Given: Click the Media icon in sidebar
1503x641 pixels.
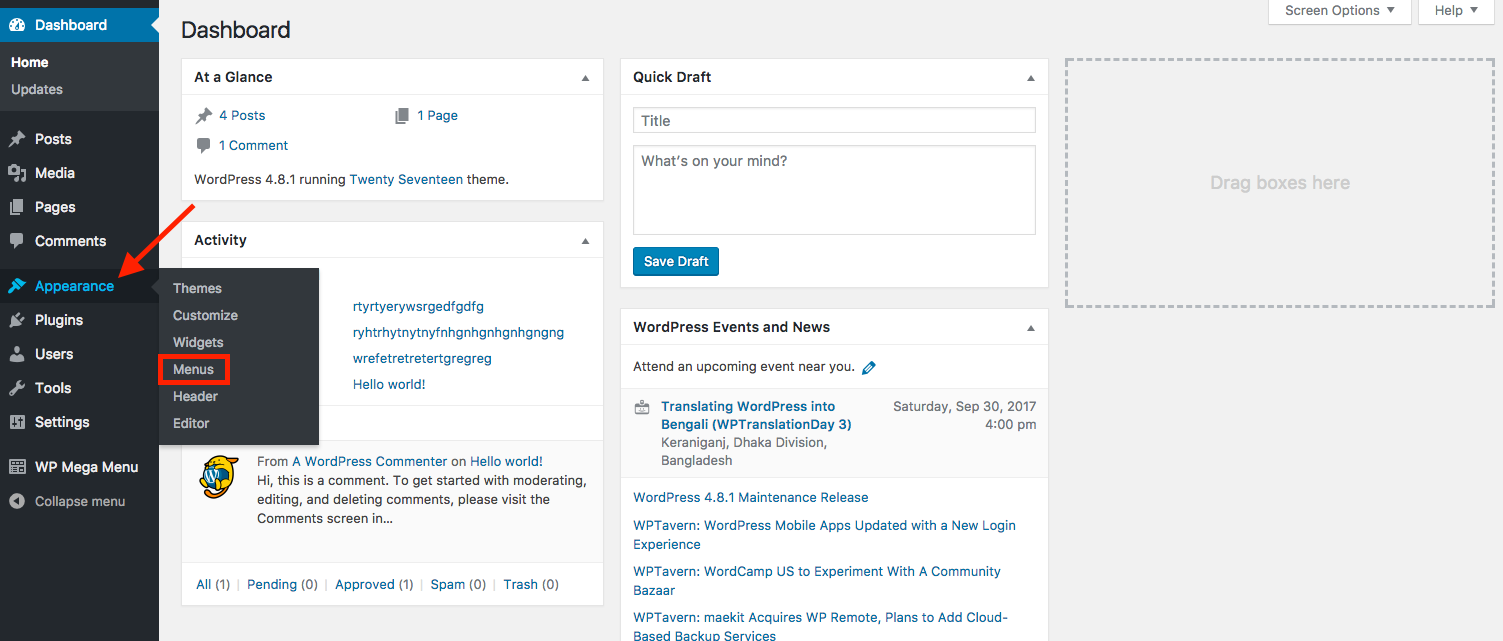Looking at the screenshot, I should pyautogui.click(x=17, y=173).
